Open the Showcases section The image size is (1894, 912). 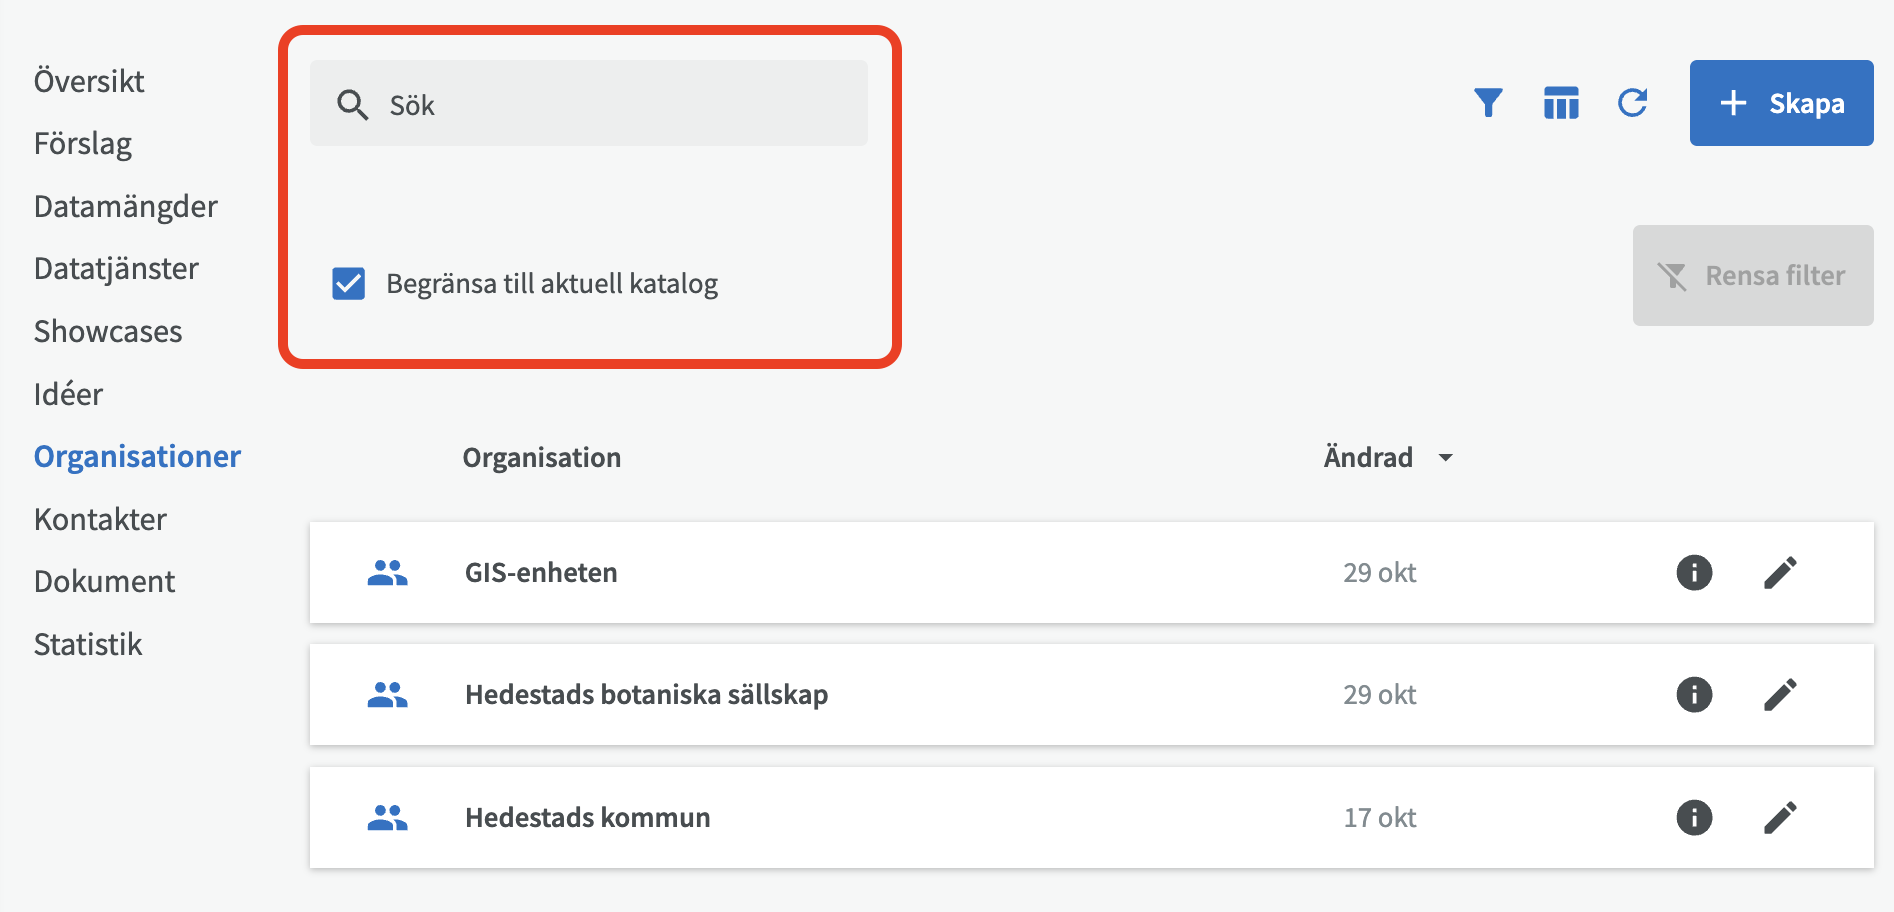click(108, 331)
